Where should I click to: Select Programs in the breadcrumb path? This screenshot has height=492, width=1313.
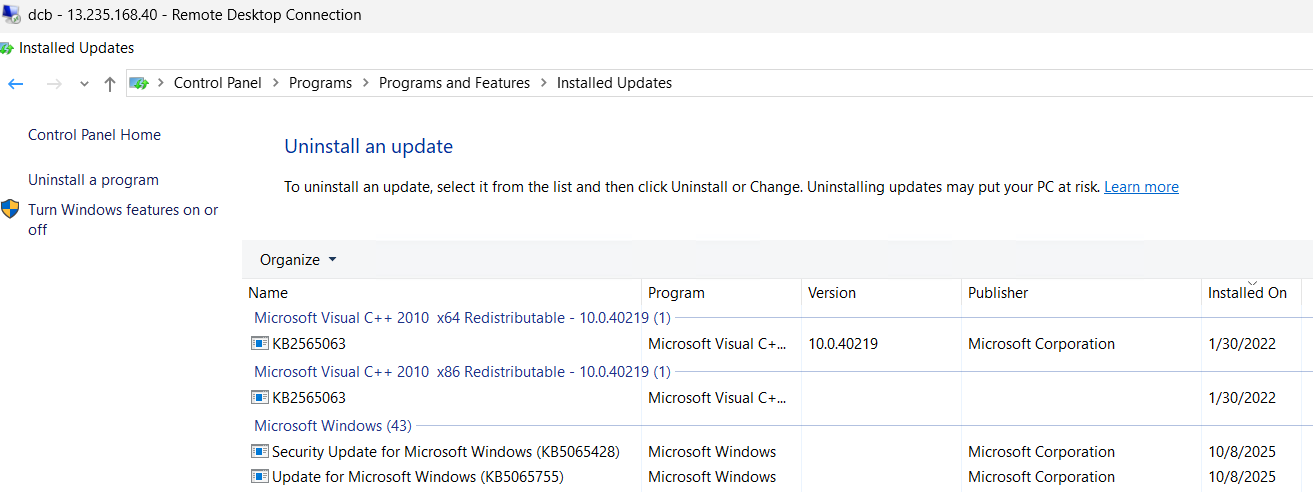[x=320, y=83]
